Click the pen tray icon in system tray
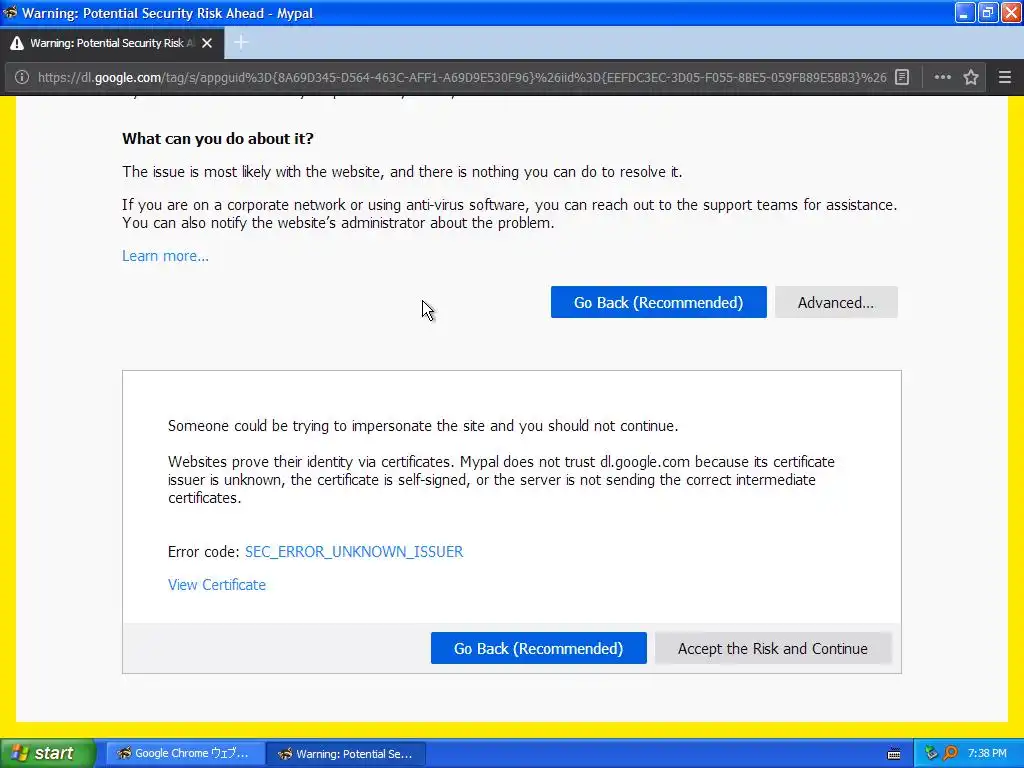This screenshot has height=768, width=1024. point(931,754)
